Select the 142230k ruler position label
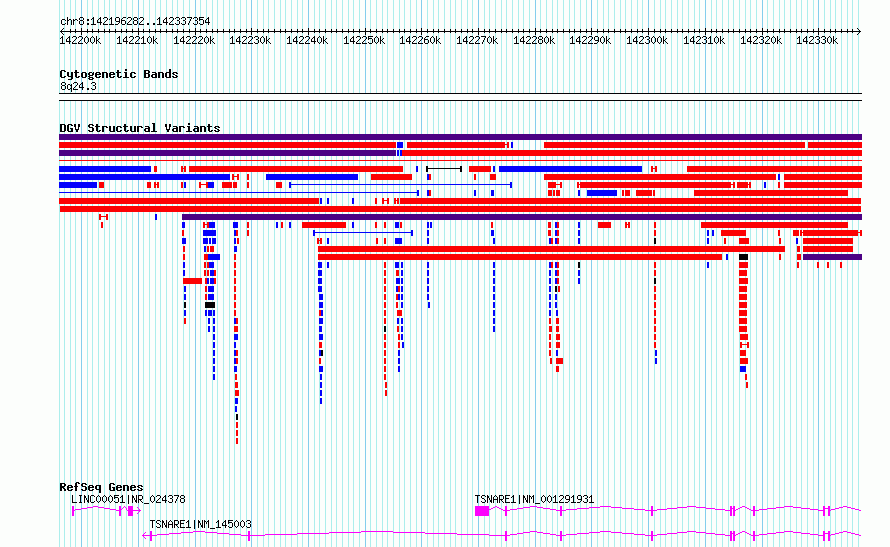The image size is (890, 547). (250, 41)
